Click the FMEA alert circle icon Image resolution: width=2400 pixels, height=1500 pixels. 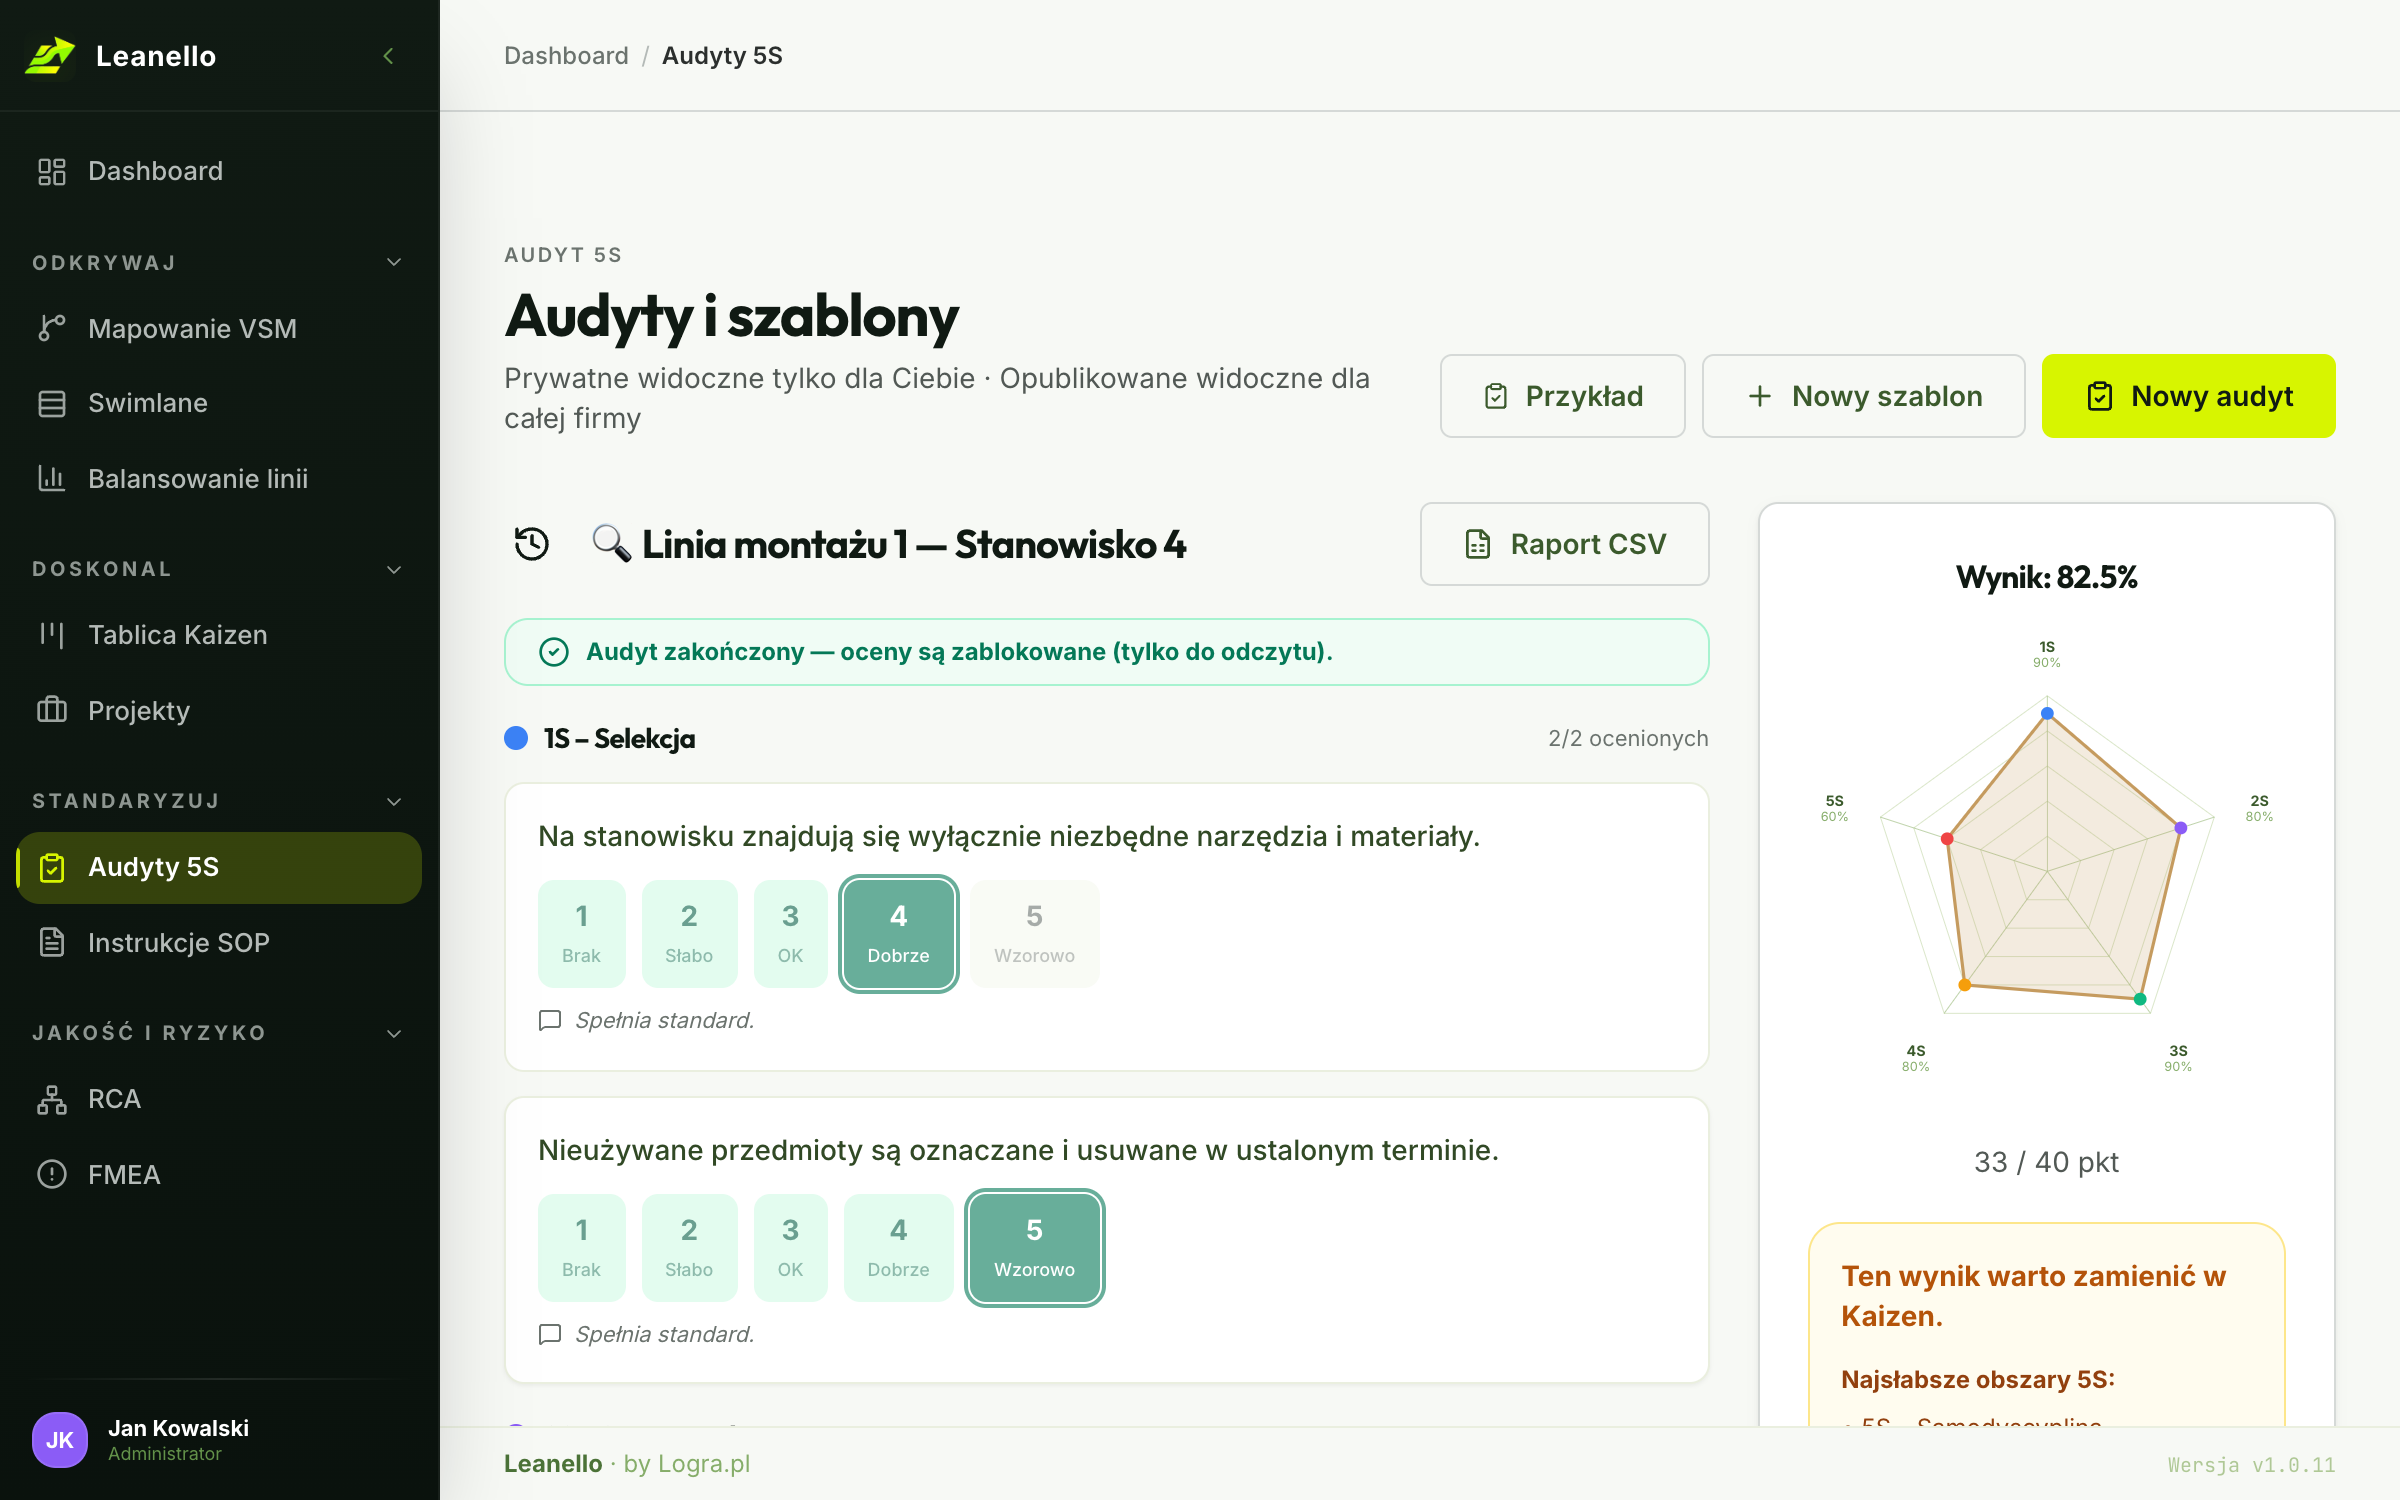(52, 1174)
